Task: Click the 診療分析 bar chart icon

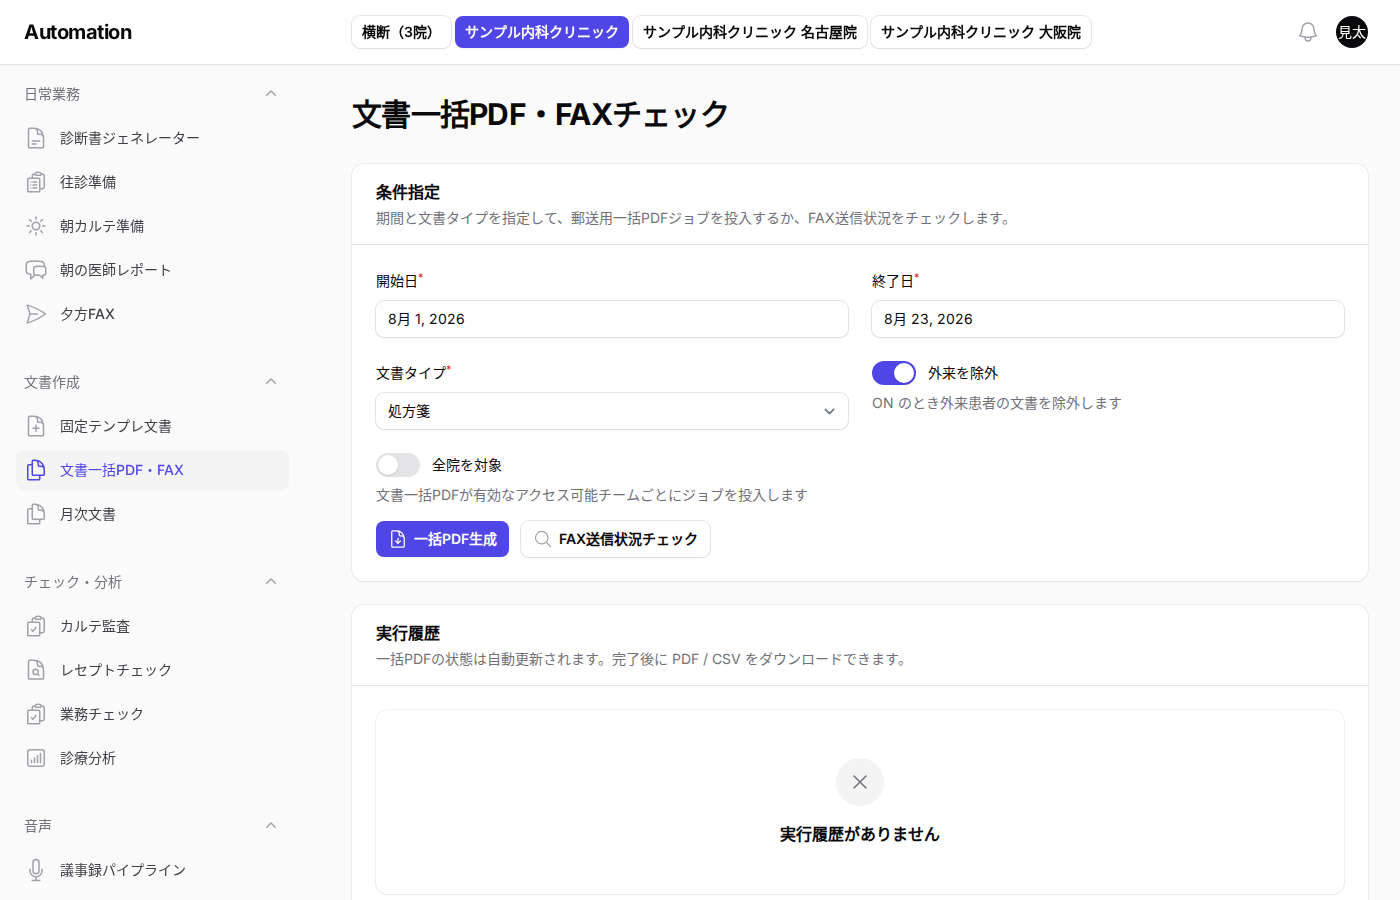Action: click(x=36, y=758)
